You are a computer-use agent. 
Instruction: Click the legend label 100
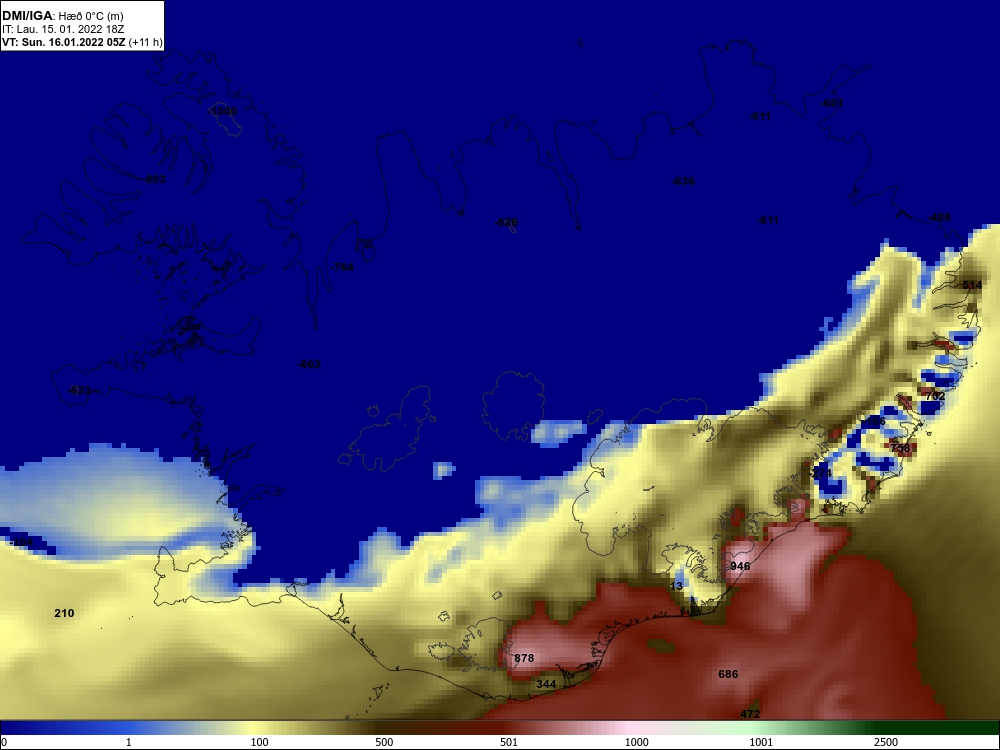(259, 742)
